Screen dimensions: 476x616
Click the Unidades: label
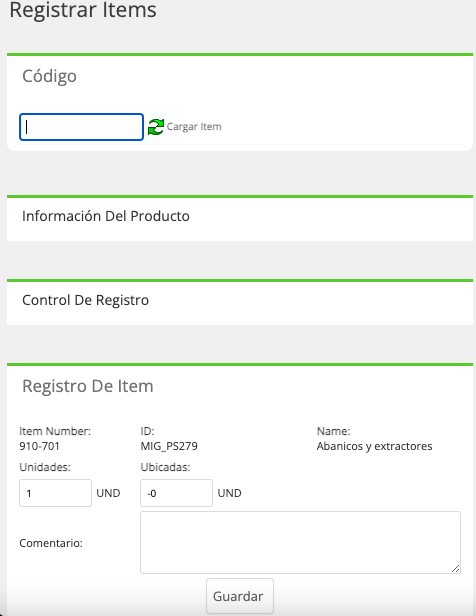[45, 467]
